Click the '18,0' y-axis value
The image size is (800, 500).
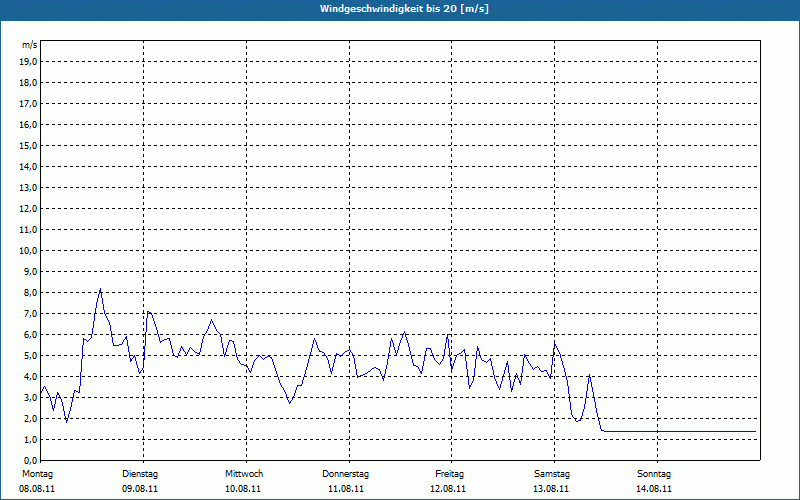tap(30, 83)
